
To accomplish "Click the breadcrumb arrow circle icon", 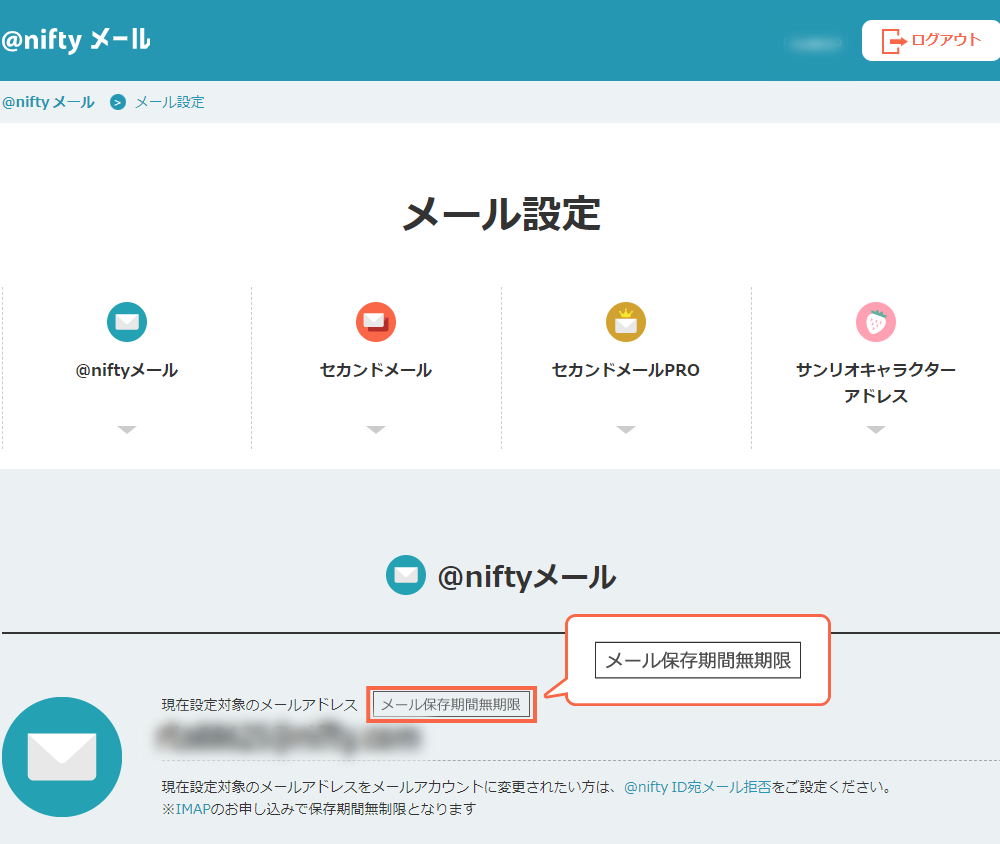I will (117, 102).
